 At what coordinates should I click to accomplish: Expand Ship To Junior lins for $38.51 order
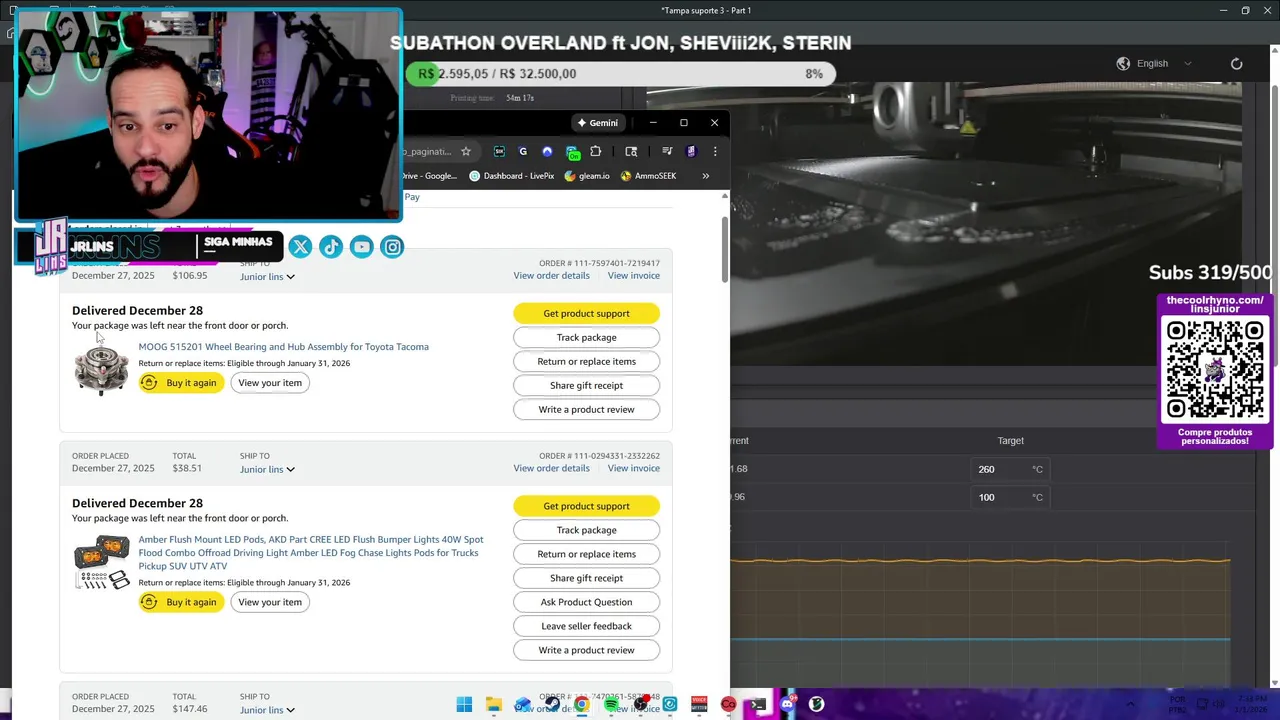click(267, 469)
